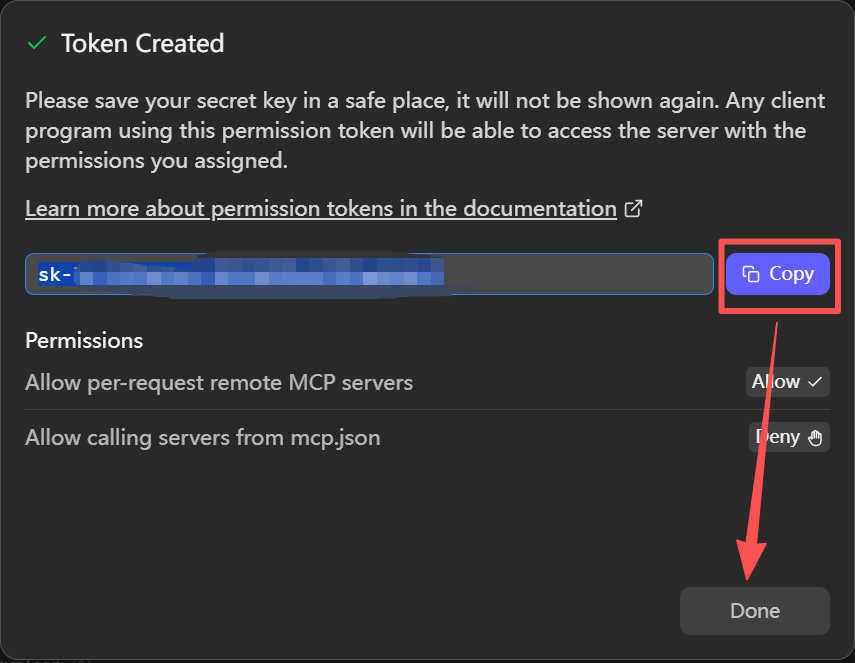Click the green checkmark icon next to Token Created
Image resolution: width=855 pixels, height=663 pixels.
37,43
